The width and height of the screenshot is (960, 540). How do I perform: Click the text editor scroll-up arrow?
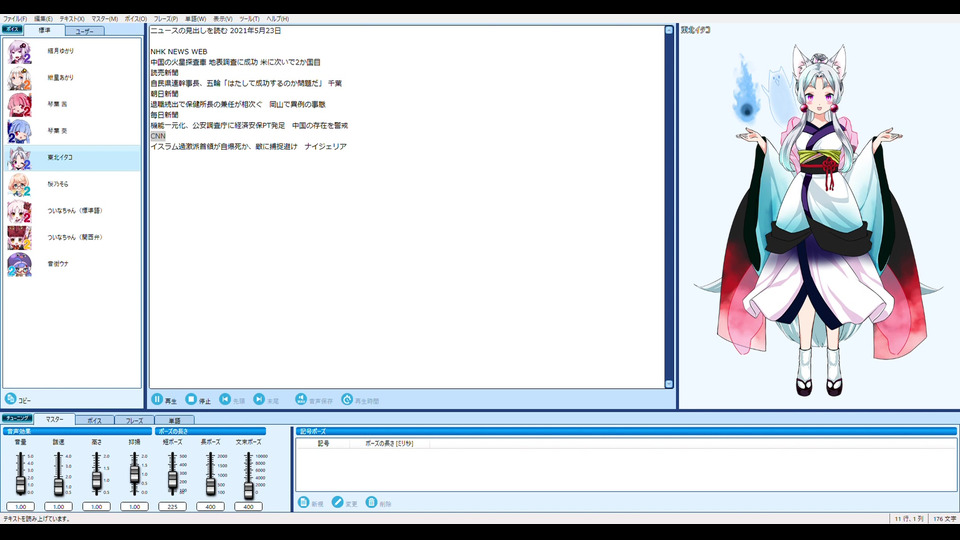click(x=669, y=30)
